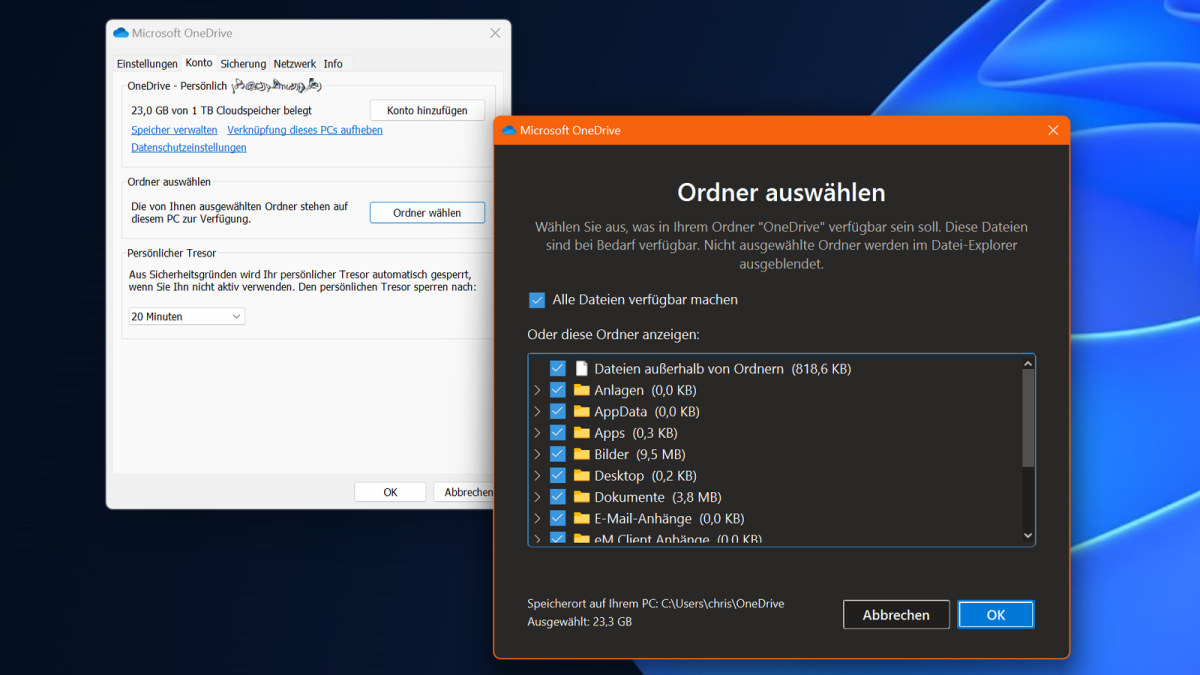Close the OneDrive settings window
This screenshot has width=1200, height=675.
click(495, 33)
